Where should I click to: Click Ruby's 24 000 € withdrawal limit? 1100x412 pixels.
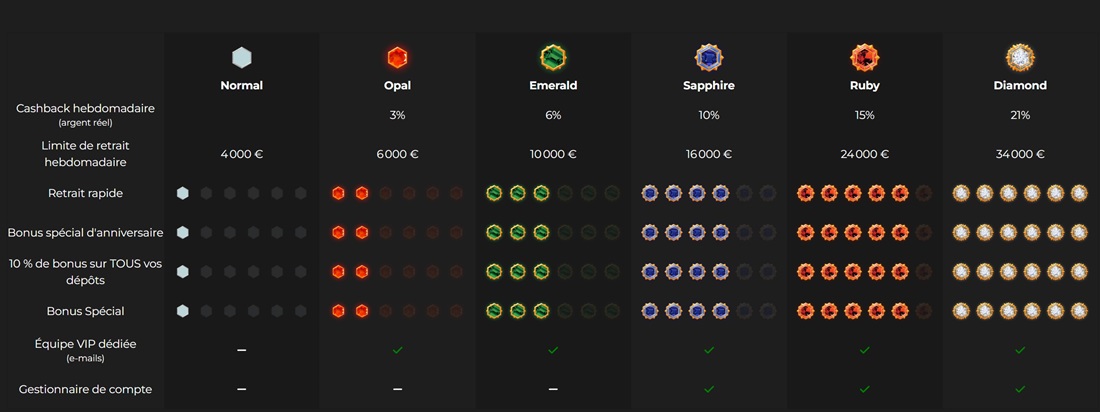864,154
